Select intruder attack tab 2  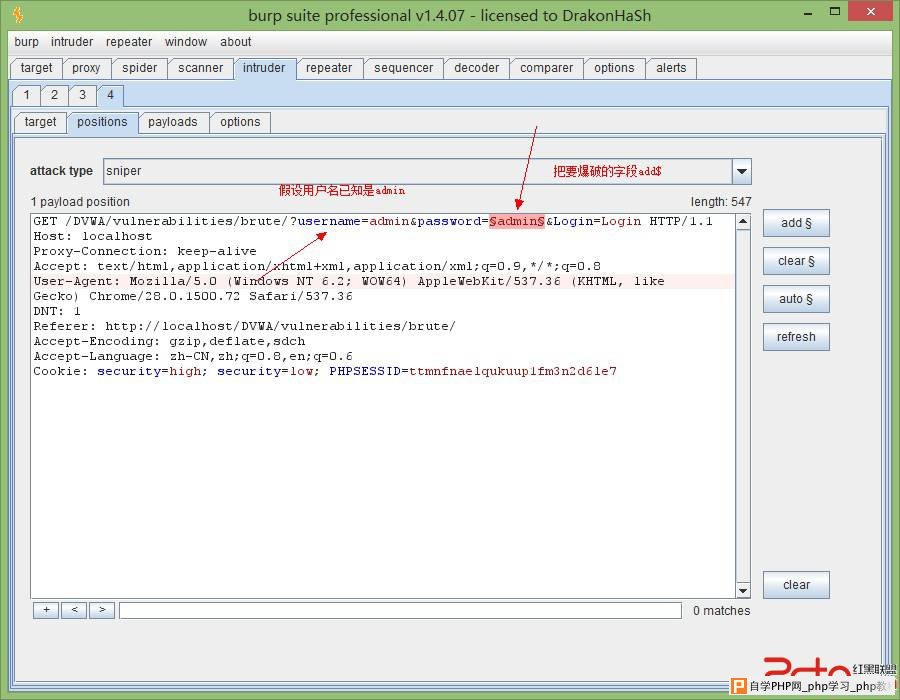click(x=55, y=95)
